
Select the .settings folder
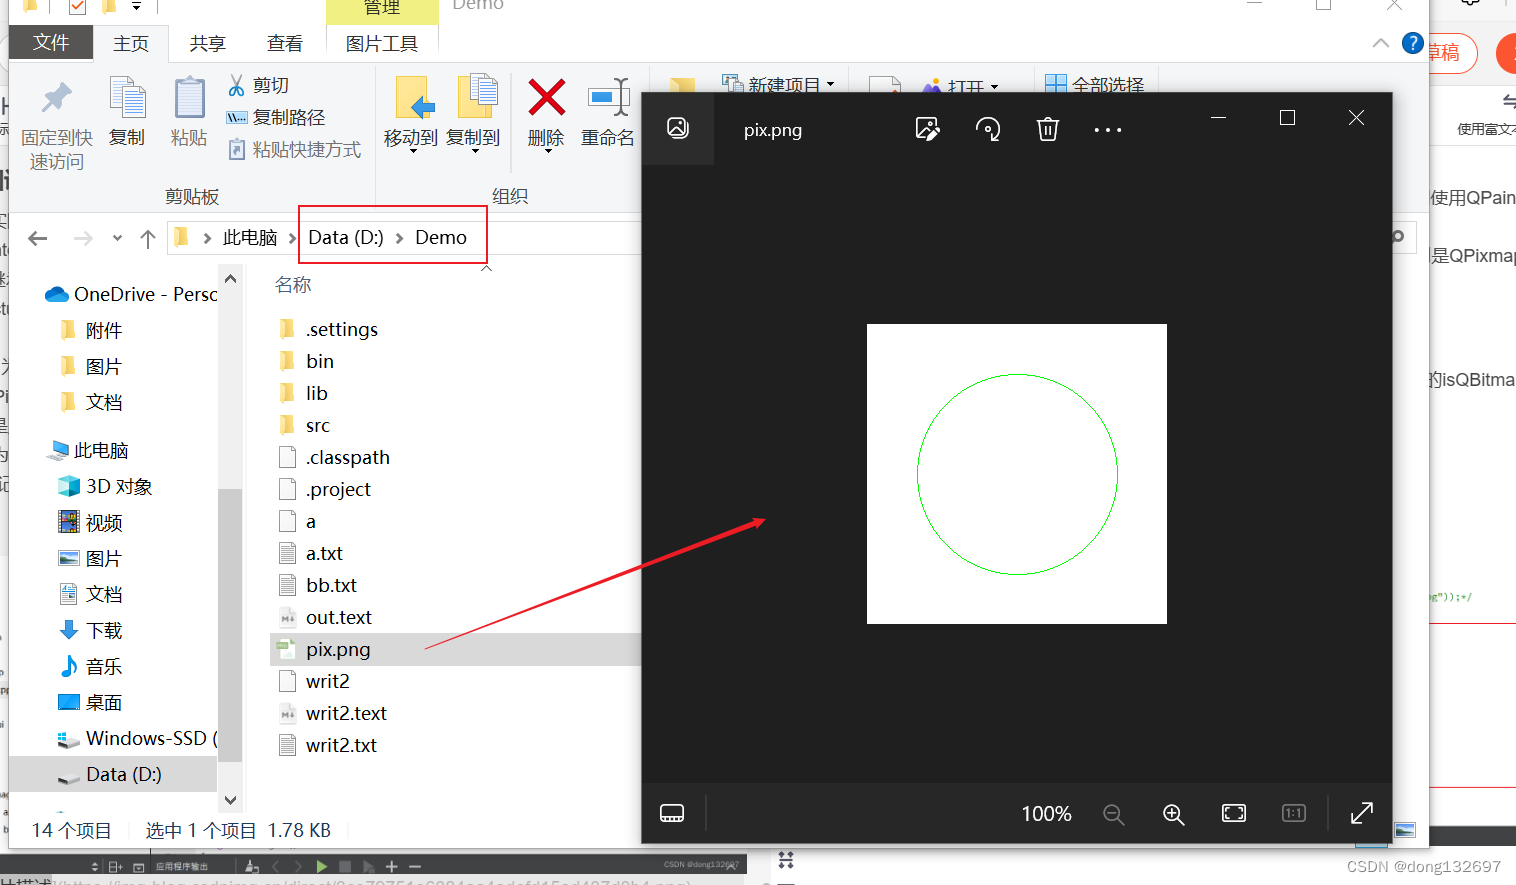(x=328, y=329)
